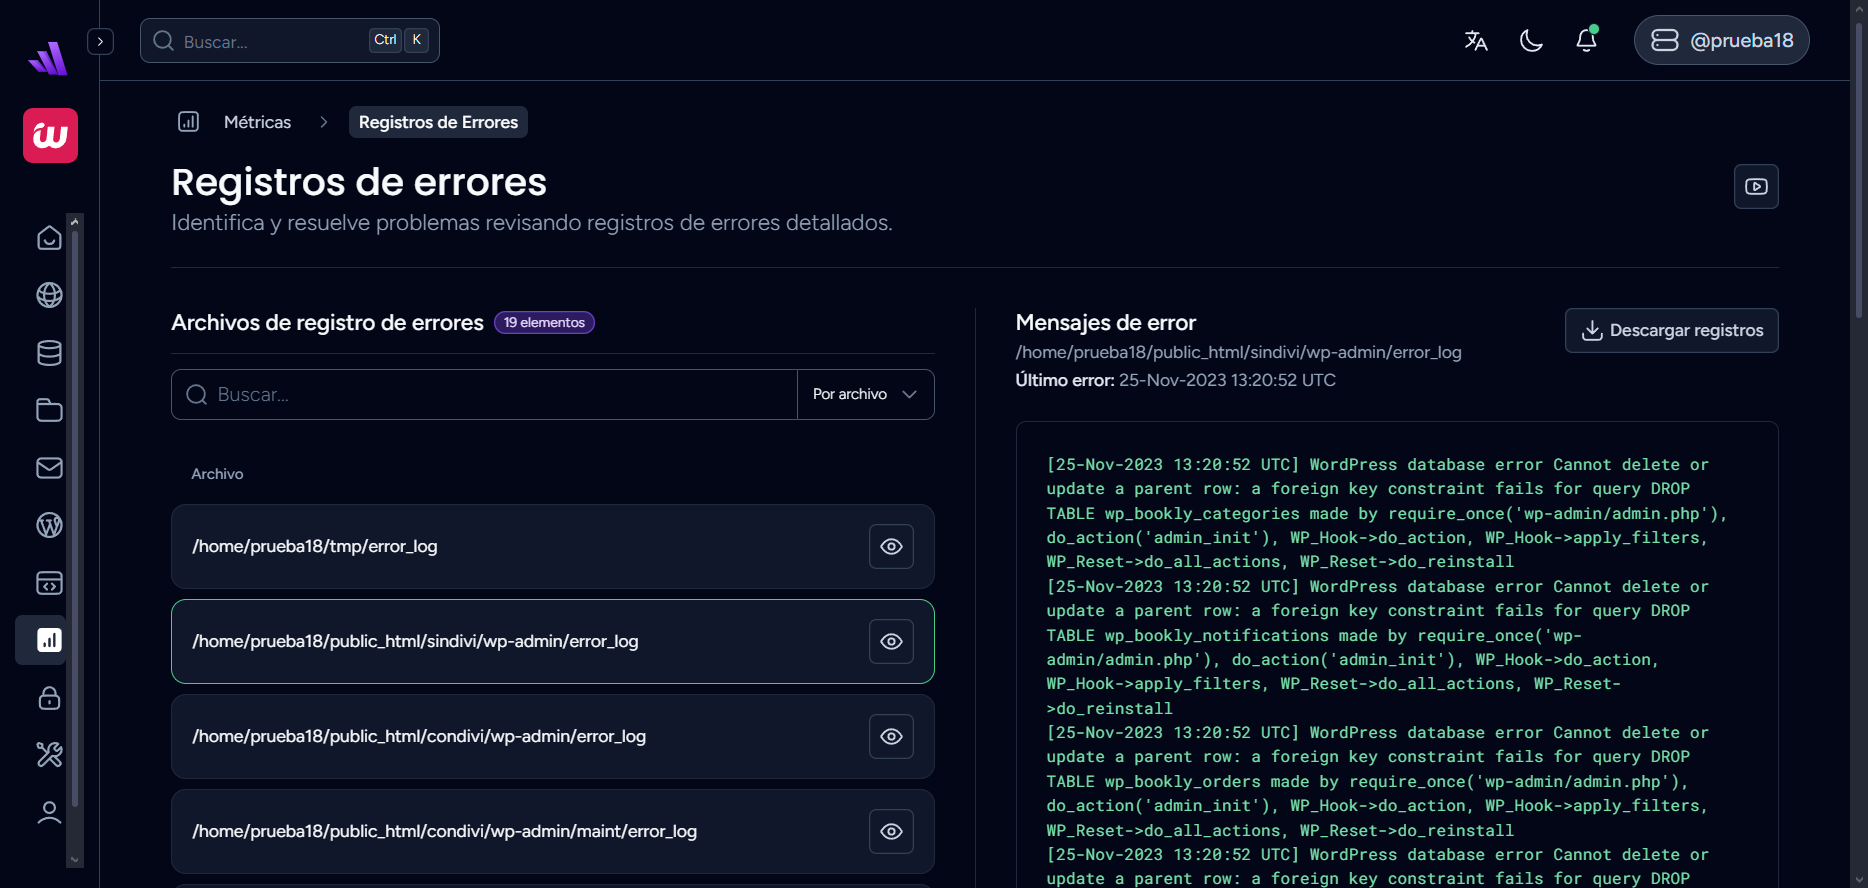Open the WordPress icon in sidebar
The height and width of the screenshot is (888, 1868).
pos(49,525)
